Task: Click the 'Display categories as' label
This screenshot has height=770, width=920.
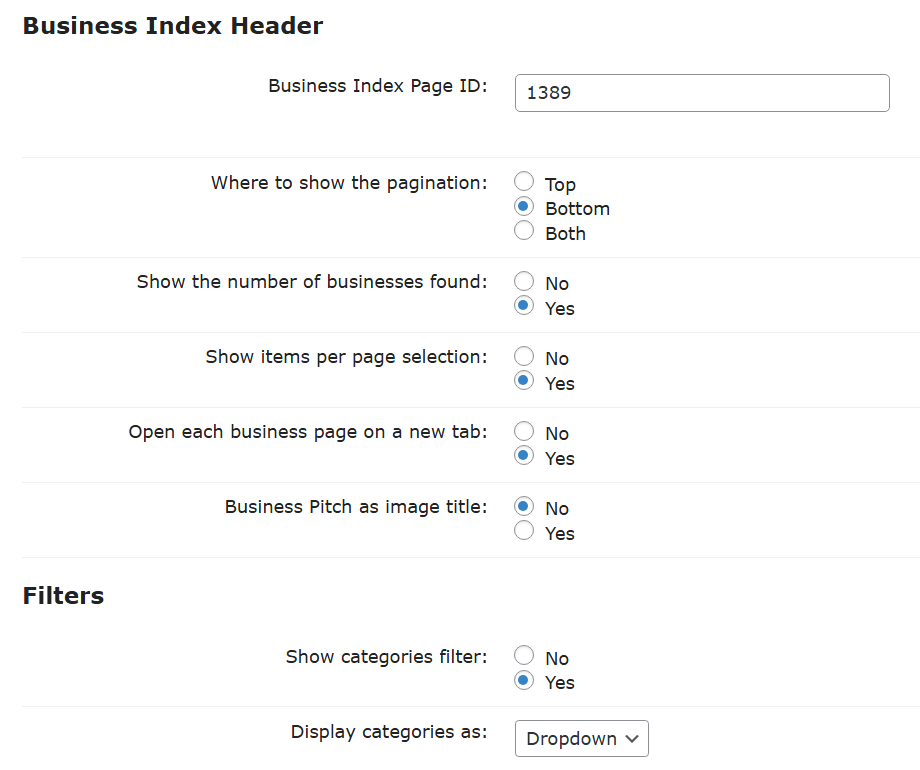Action: pyautogui.click(x=389, y=732)
